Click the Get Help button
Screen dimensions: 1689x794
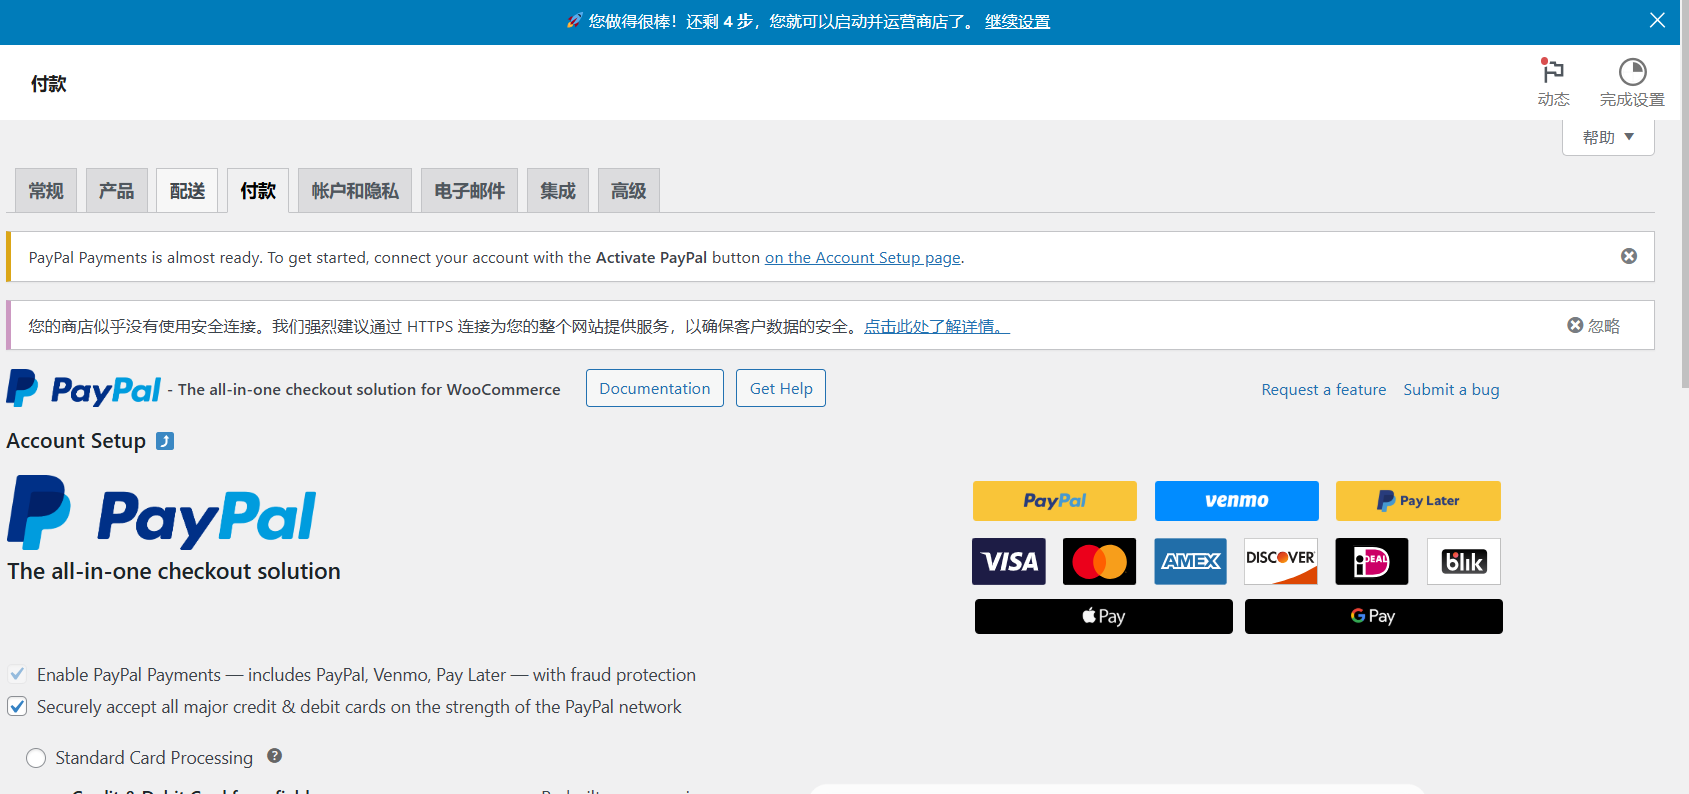click(781, 388)
